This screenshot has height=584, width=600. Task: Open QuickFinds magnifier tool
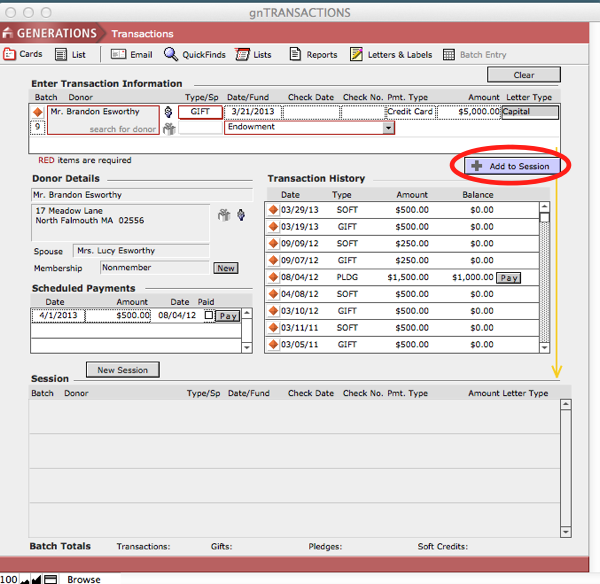171,54
